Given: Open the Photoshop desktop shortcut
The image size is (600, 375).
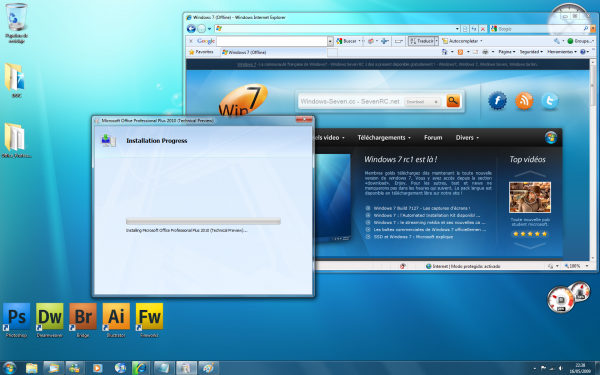Looking at the screenshot, I should point(16,320).
